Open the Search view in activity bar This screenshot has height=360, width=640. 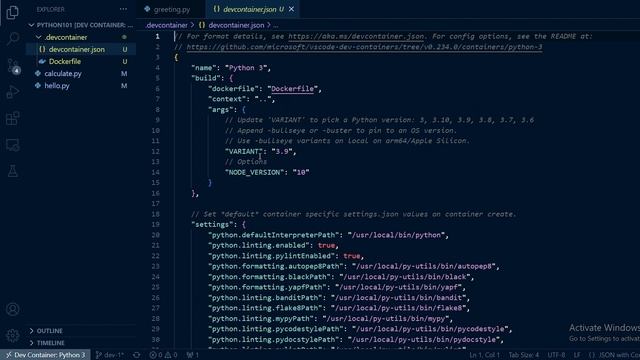pos(13,39)
